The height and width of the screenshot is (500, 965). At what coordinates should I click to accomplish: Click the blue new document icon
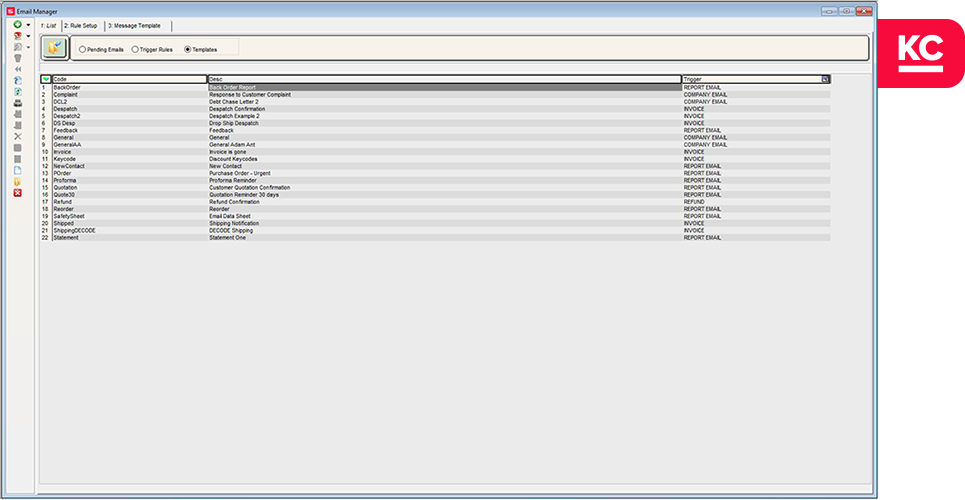coord(18,170)
